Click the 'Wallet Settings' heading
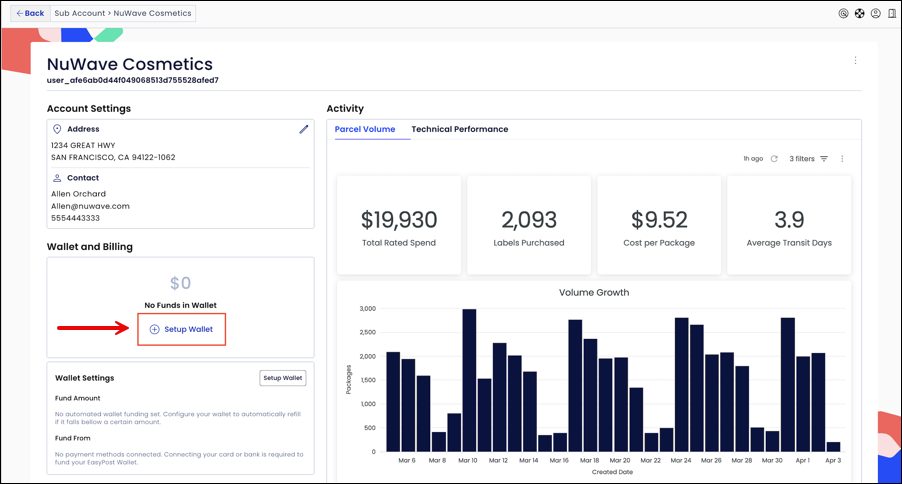Image resolution: width=902 pixels, height=484 pixels. pyautogui.click(x=85, y=378)
